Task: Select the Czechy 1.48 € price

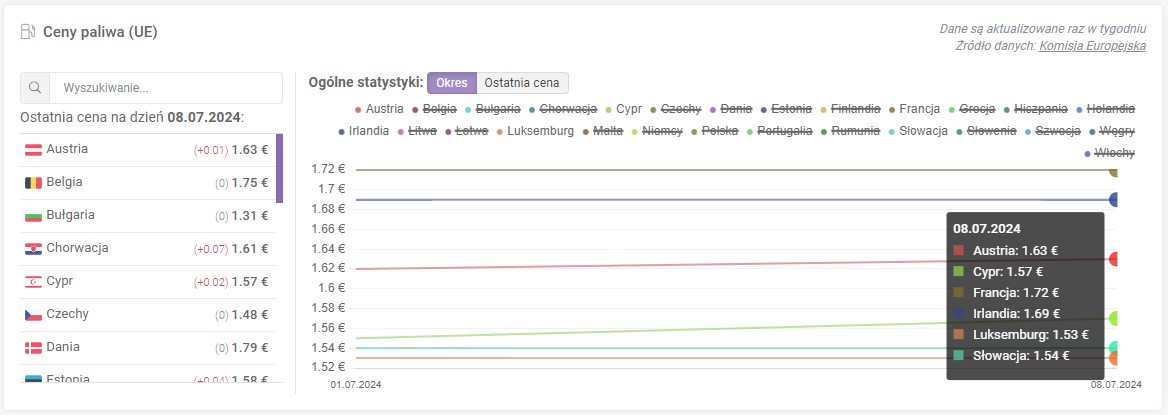Action: 250,315
